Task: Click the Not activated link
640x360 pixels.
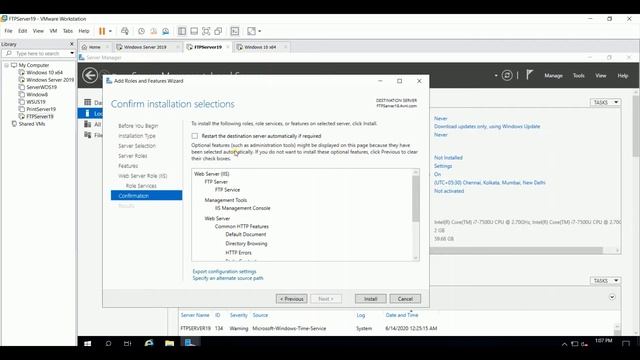Action: pyautogui.click(x=449, y=191)
